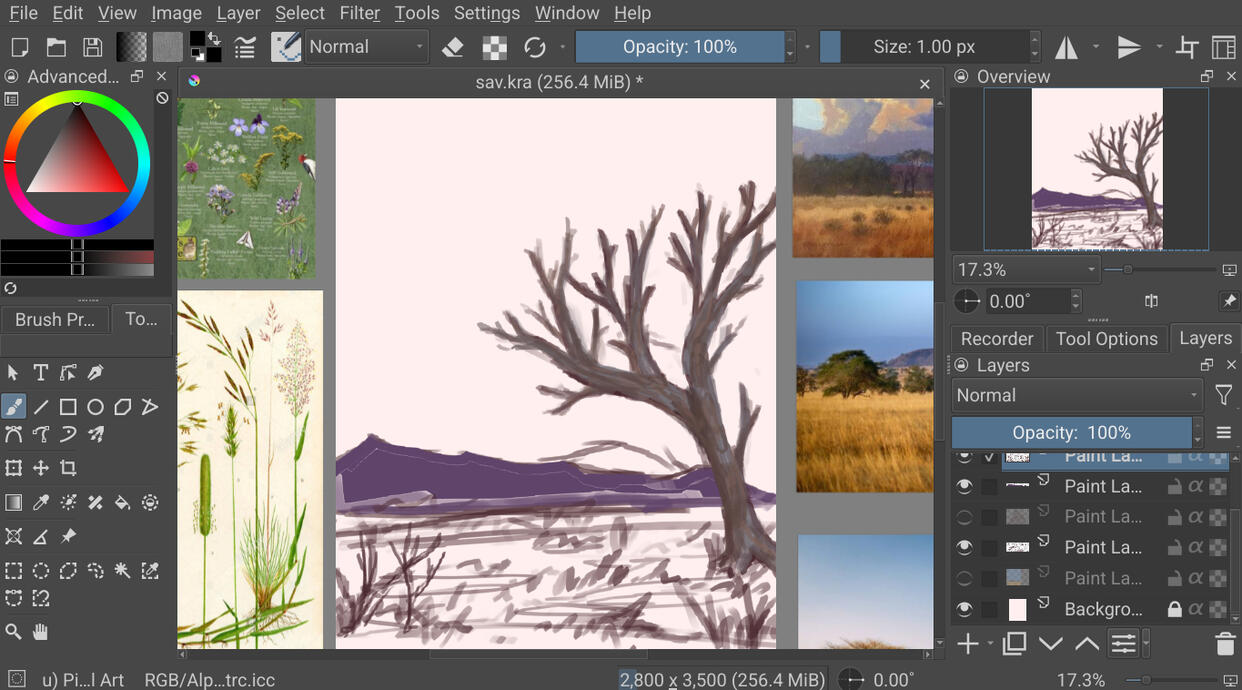Open the 17.3% zoom level dropdown
This screenshot has height=690, width=1242.
1026,270
